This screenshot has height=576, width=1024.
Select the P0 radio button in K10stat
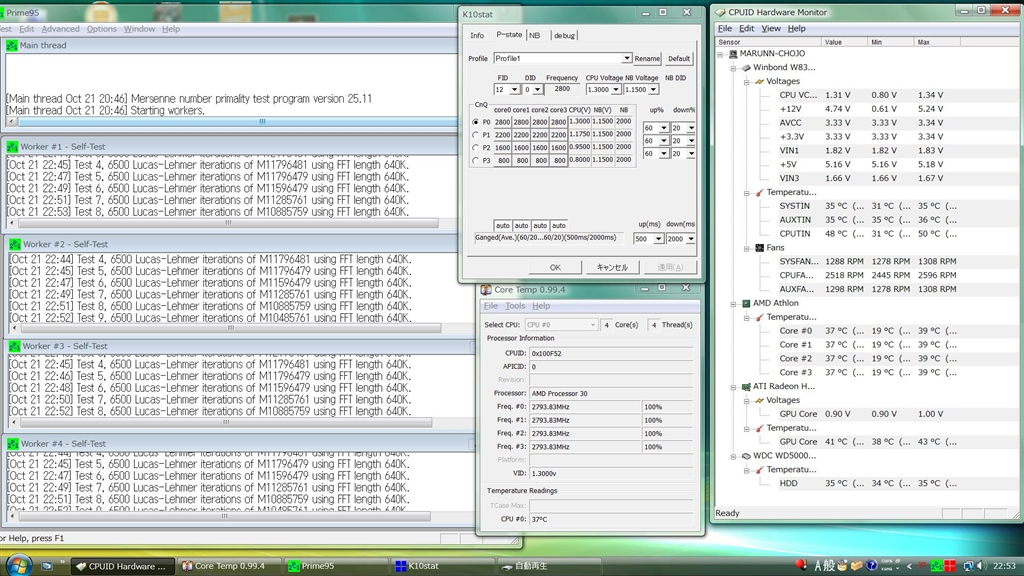pos(475,122)
